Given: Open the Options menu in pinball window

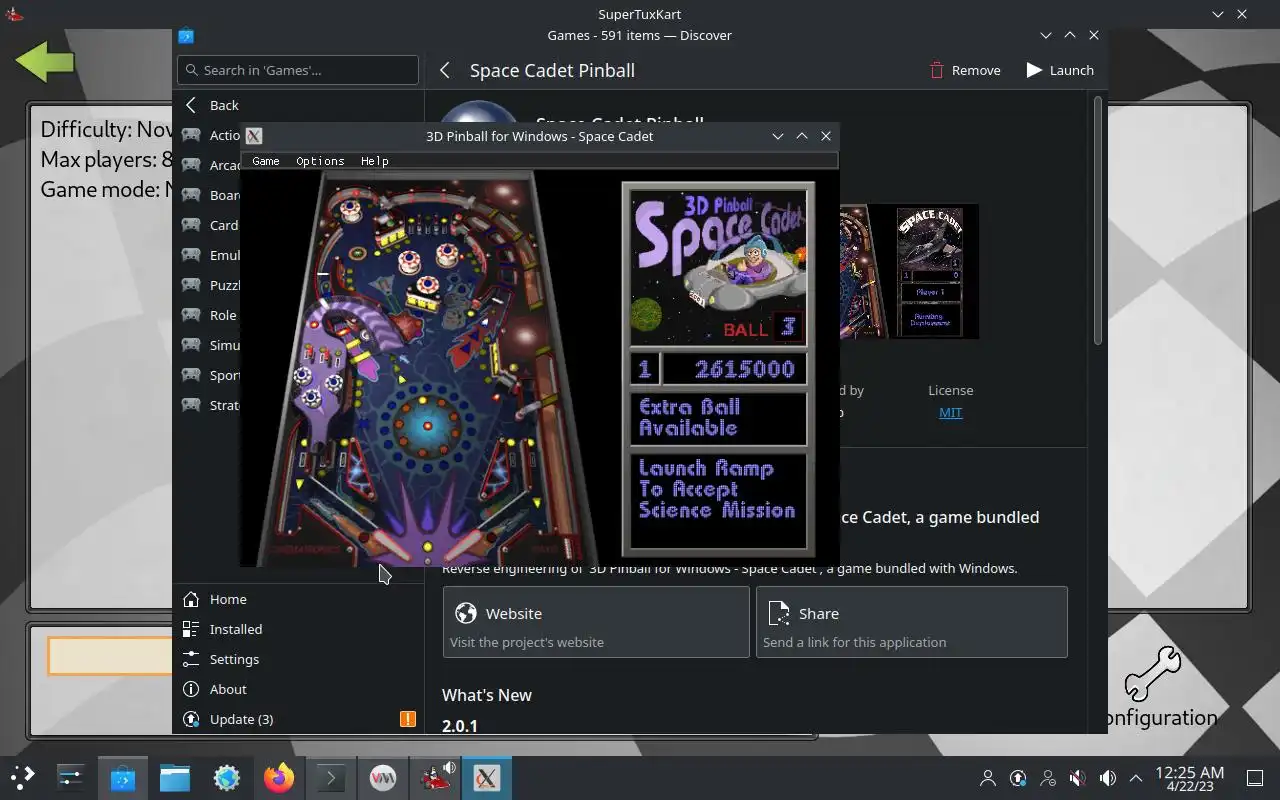Looking at the screenshot, I should (320, 161).
